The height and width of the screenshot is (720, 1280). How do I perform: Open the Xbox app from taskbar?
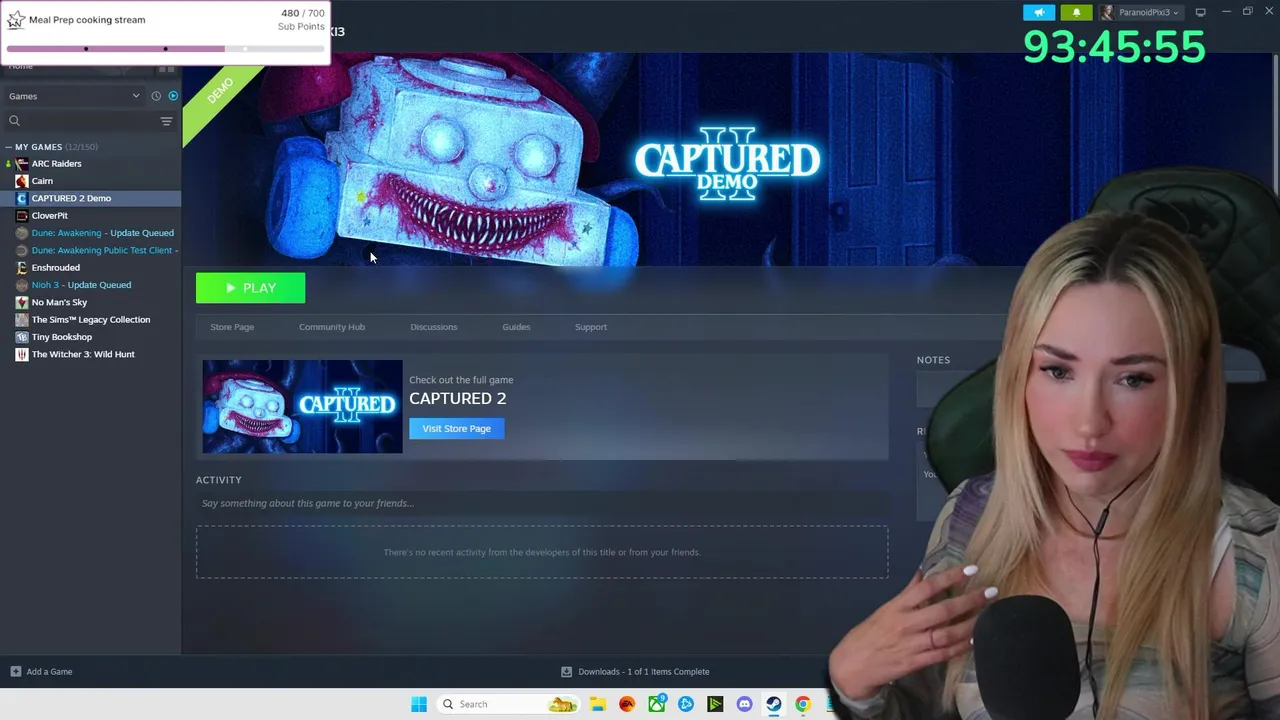tap(656, 704)
